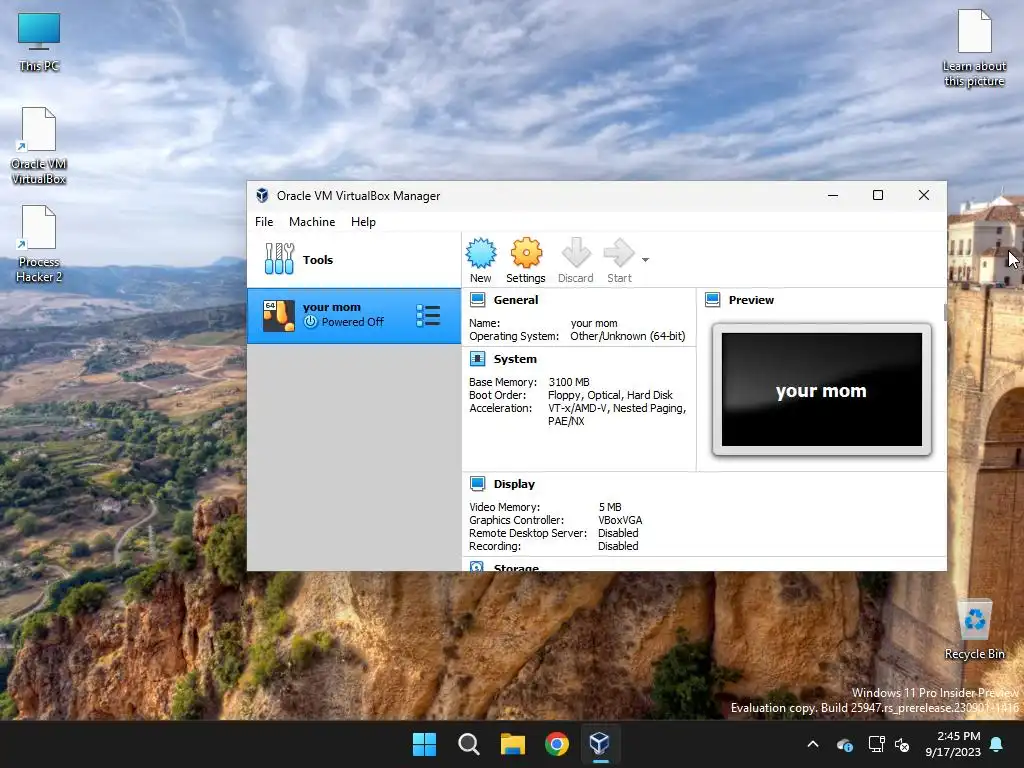Select the Tools entry in sidebar
The width and height of the screenshot is (1024, 768).
tap(354, 259)
